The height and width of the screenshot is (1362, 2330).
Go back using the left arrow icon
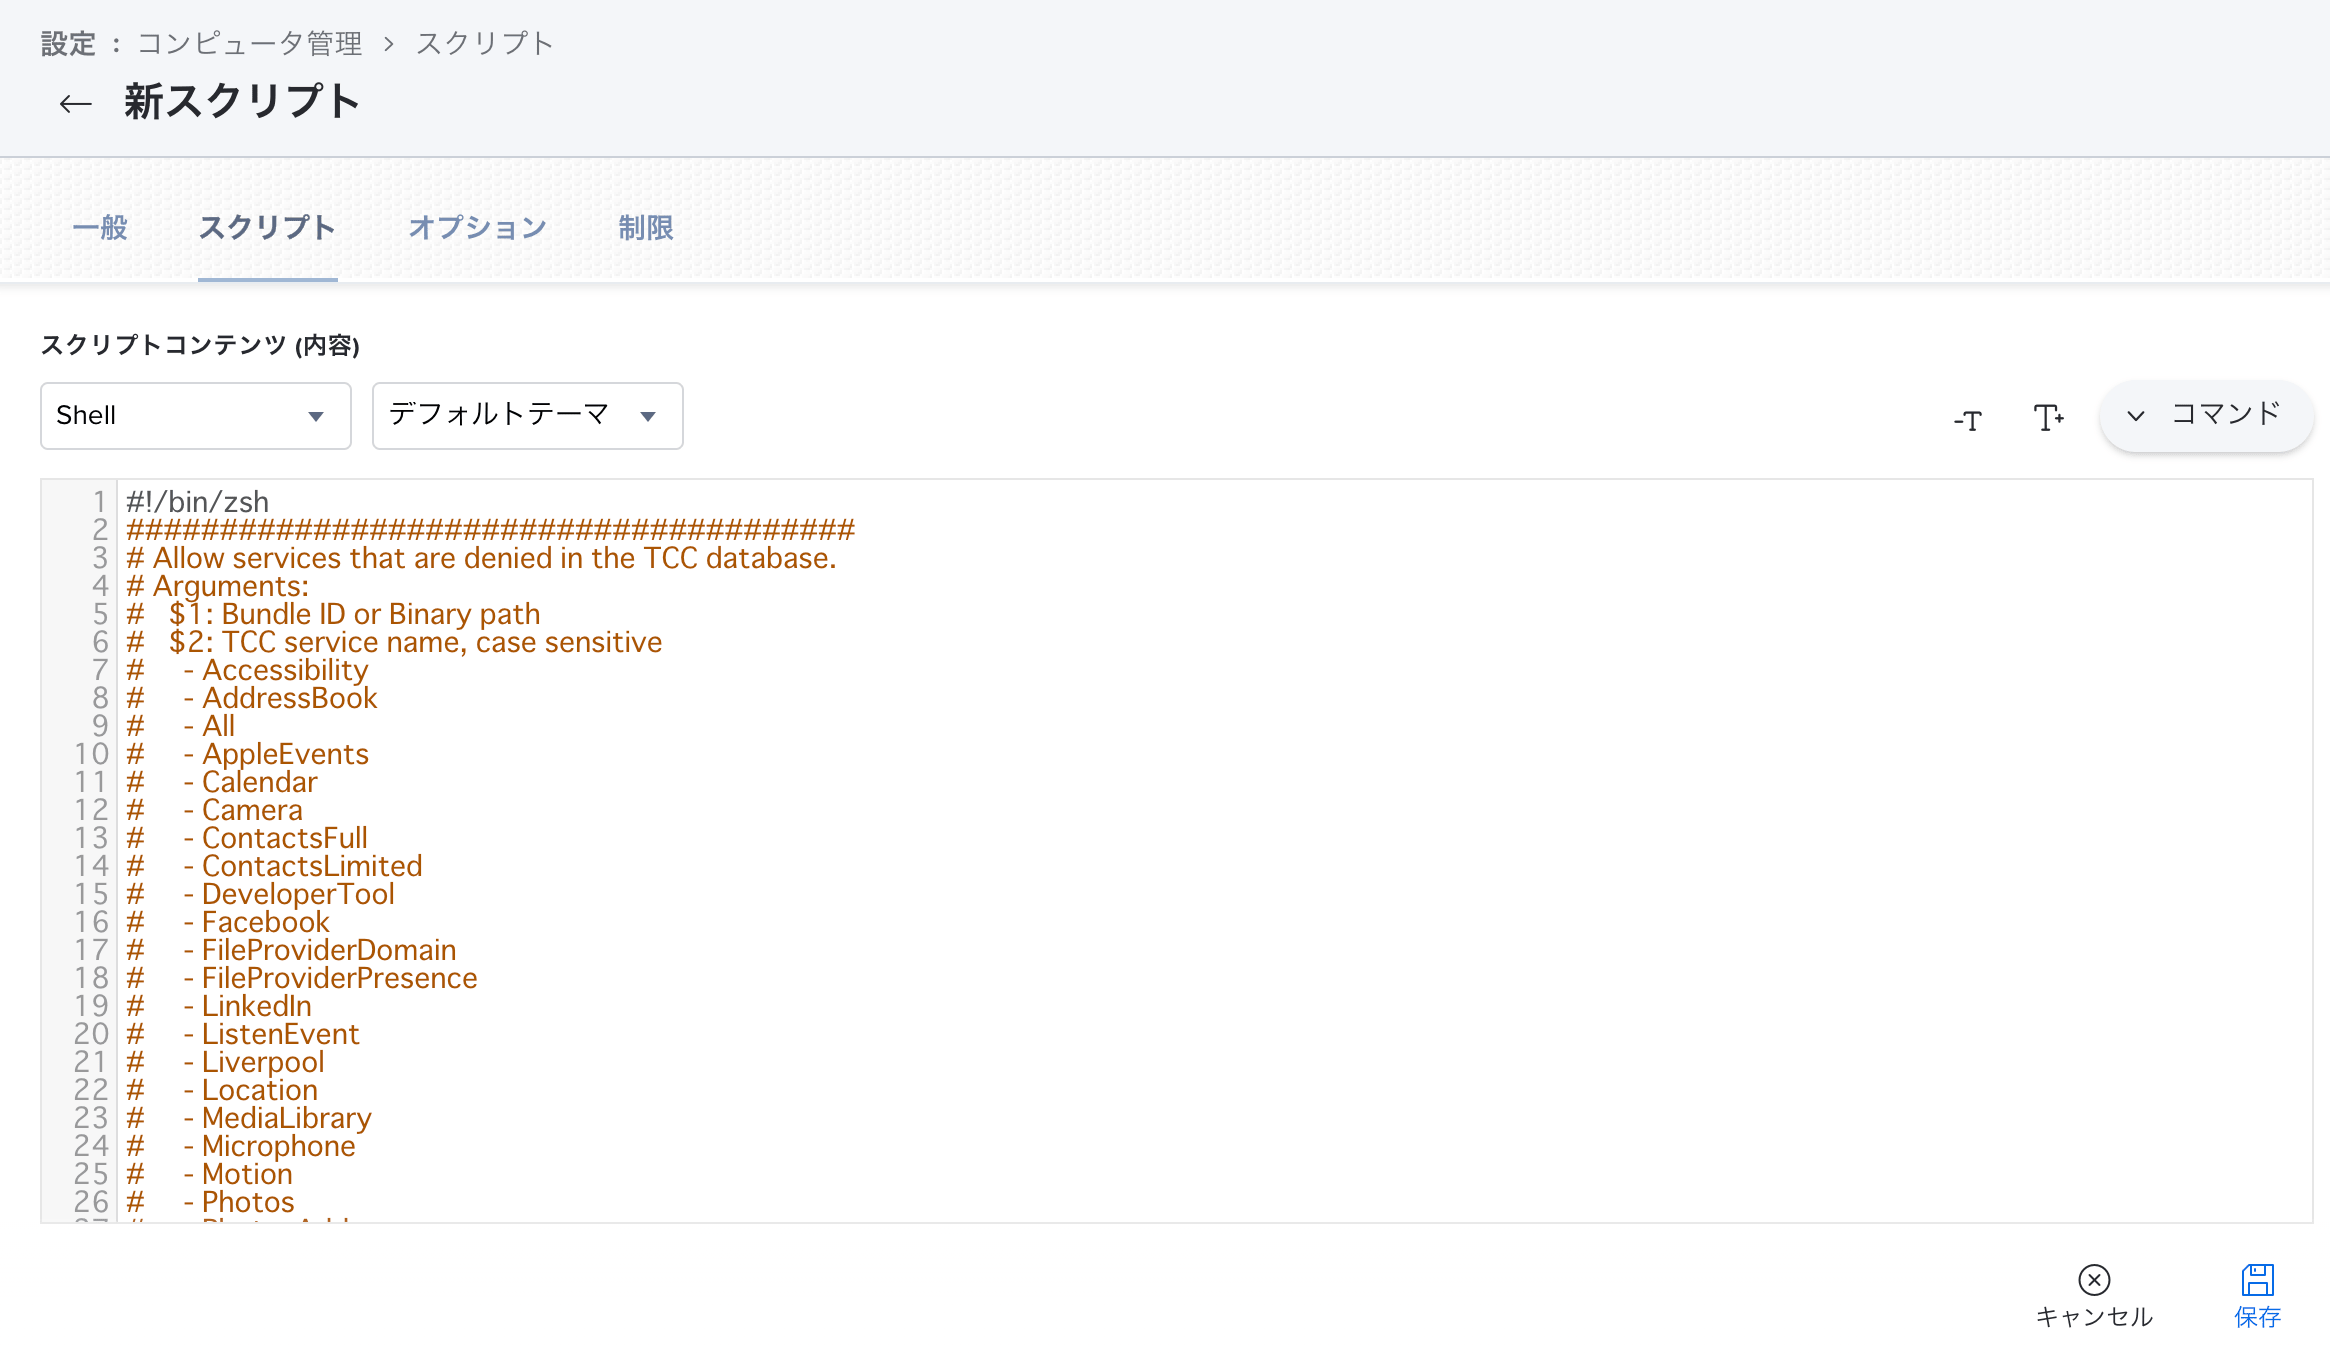pyautogui.click(x=75, y=103)
